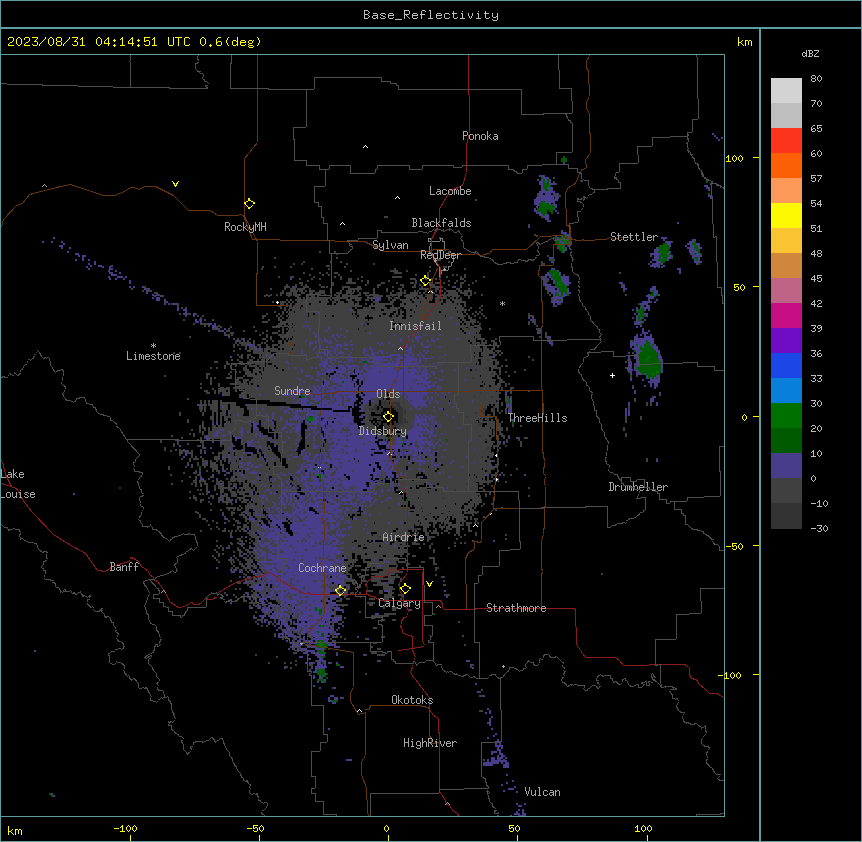
Task: Pick the royal blue band in the dBZ legend
Action: tap(786, 365)
